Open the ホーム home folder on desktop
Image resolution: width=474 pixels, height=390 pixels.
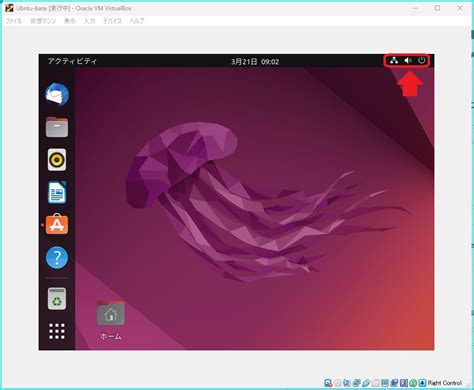[x=111, y=320]
